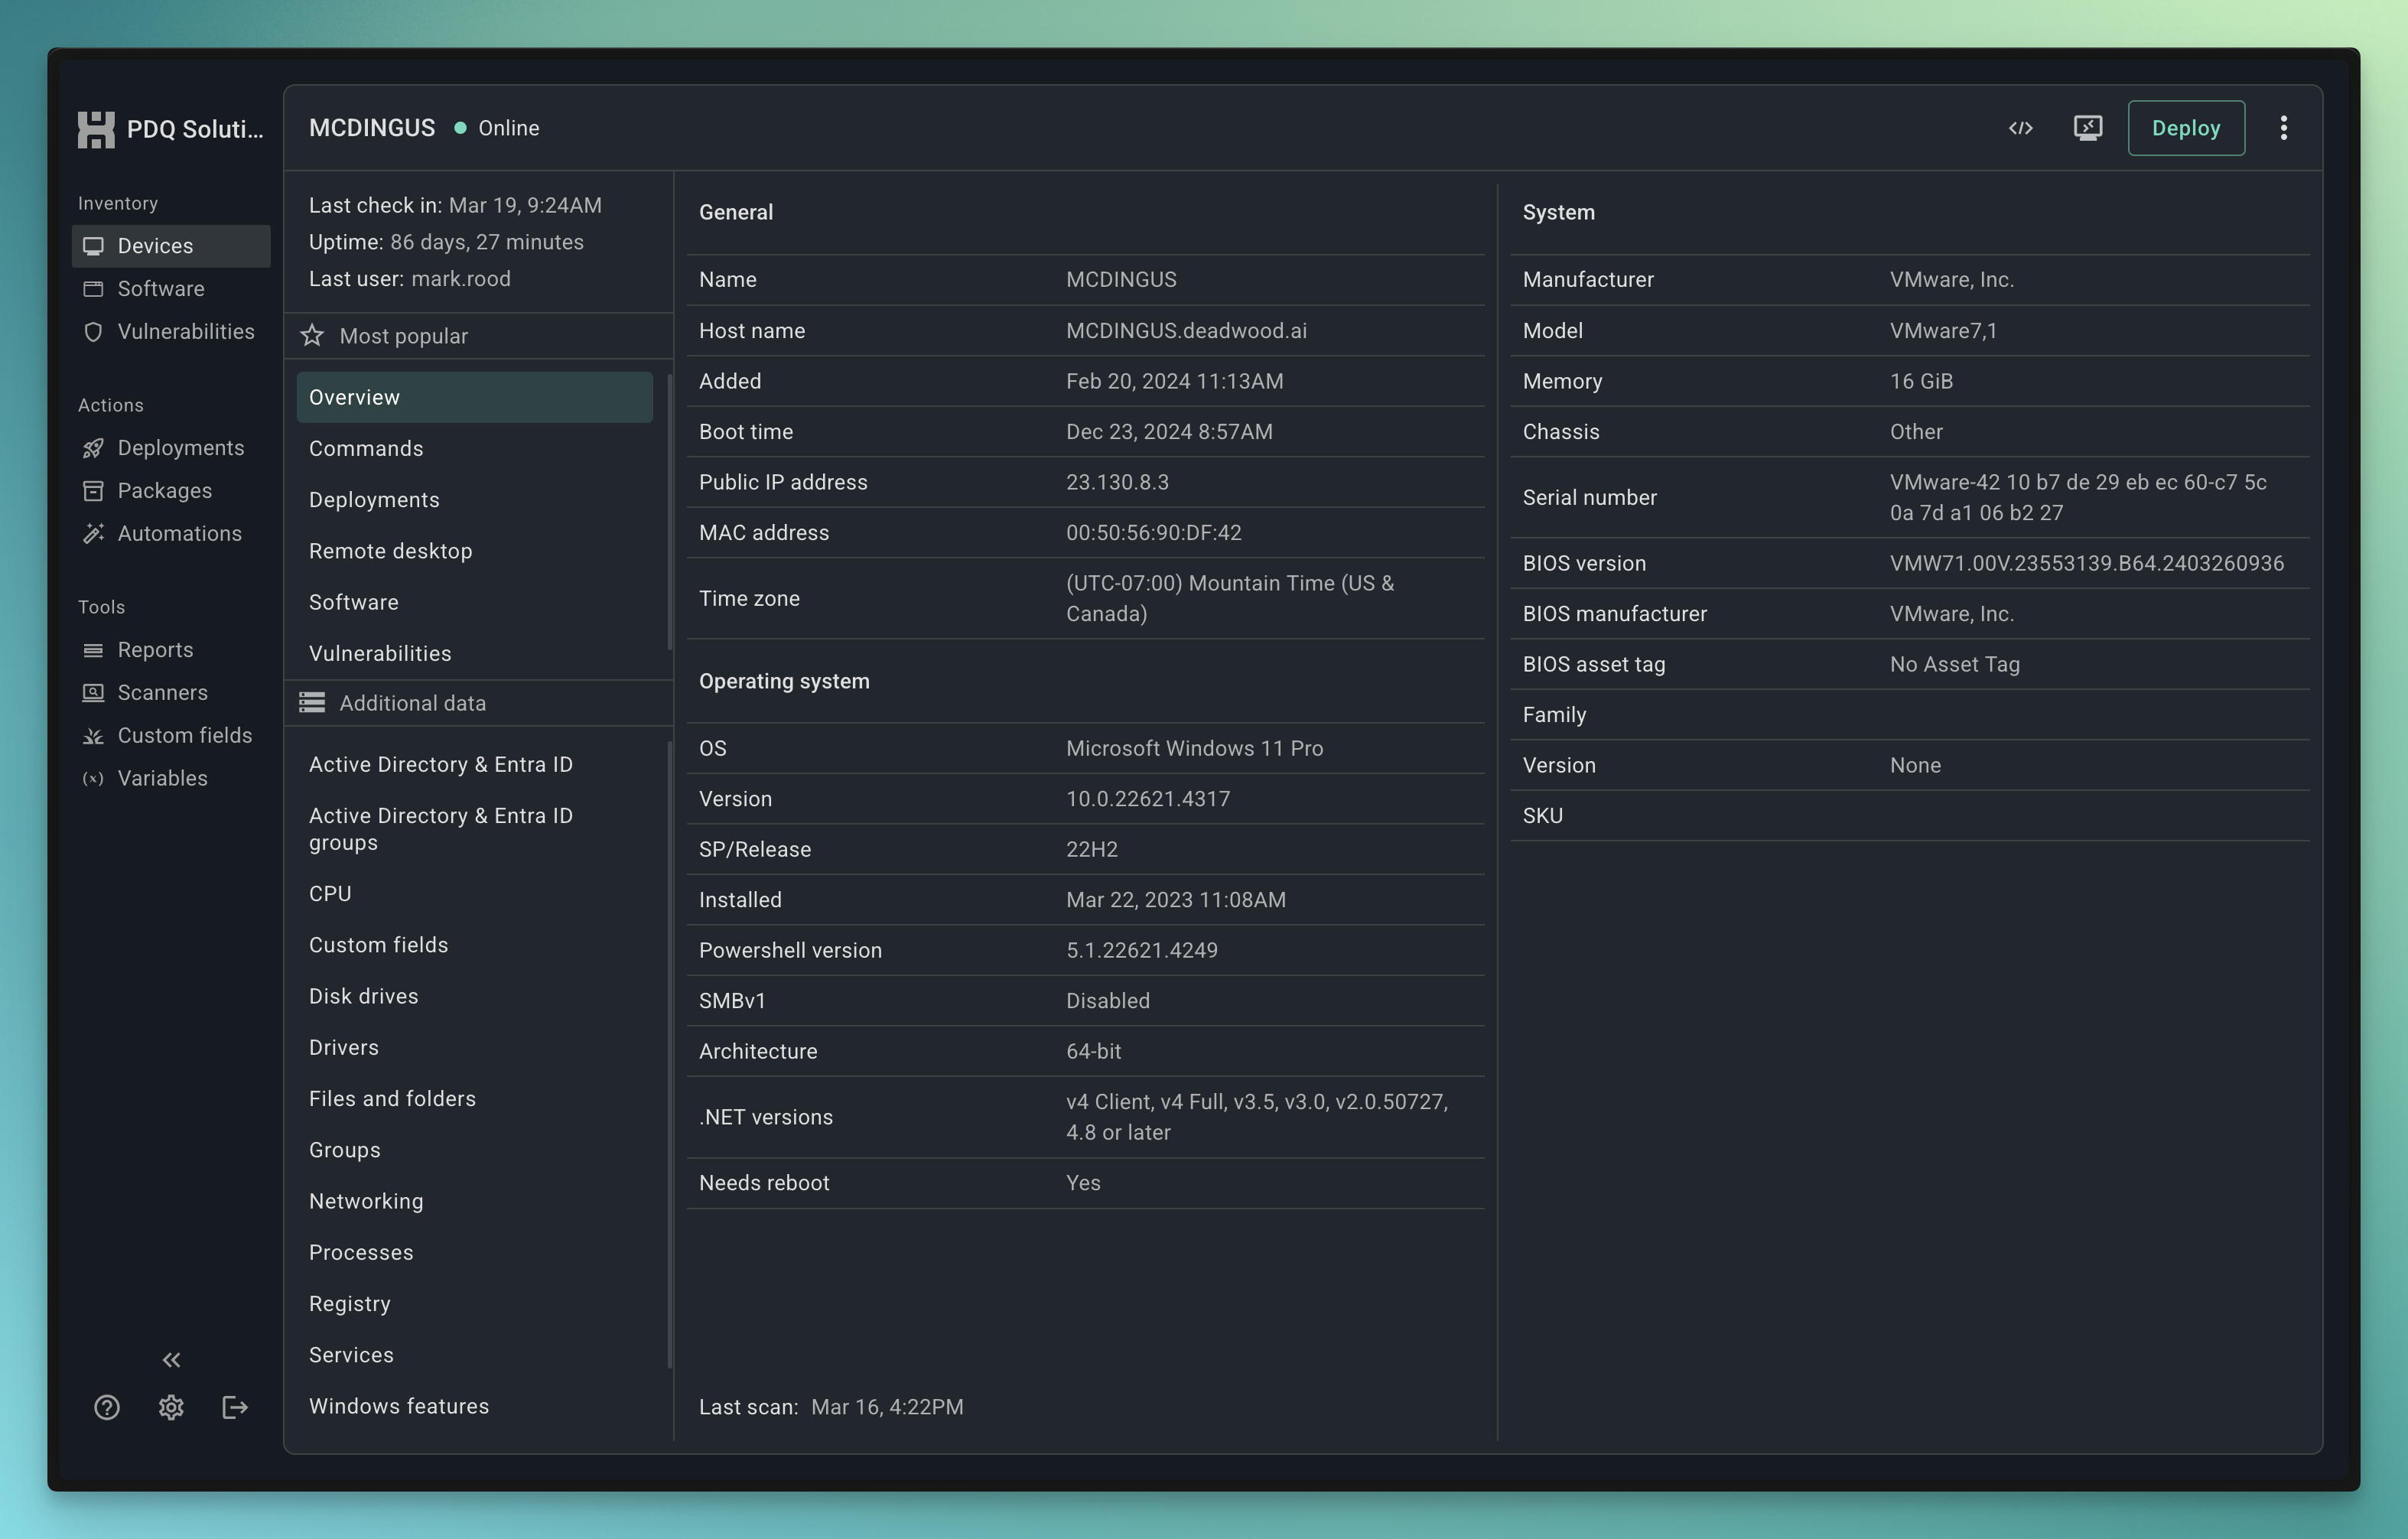Click host name value MCDINGUS.deadwood.ai
Viewport: 2408px width, 1539px height.
tap(1186, 331)
